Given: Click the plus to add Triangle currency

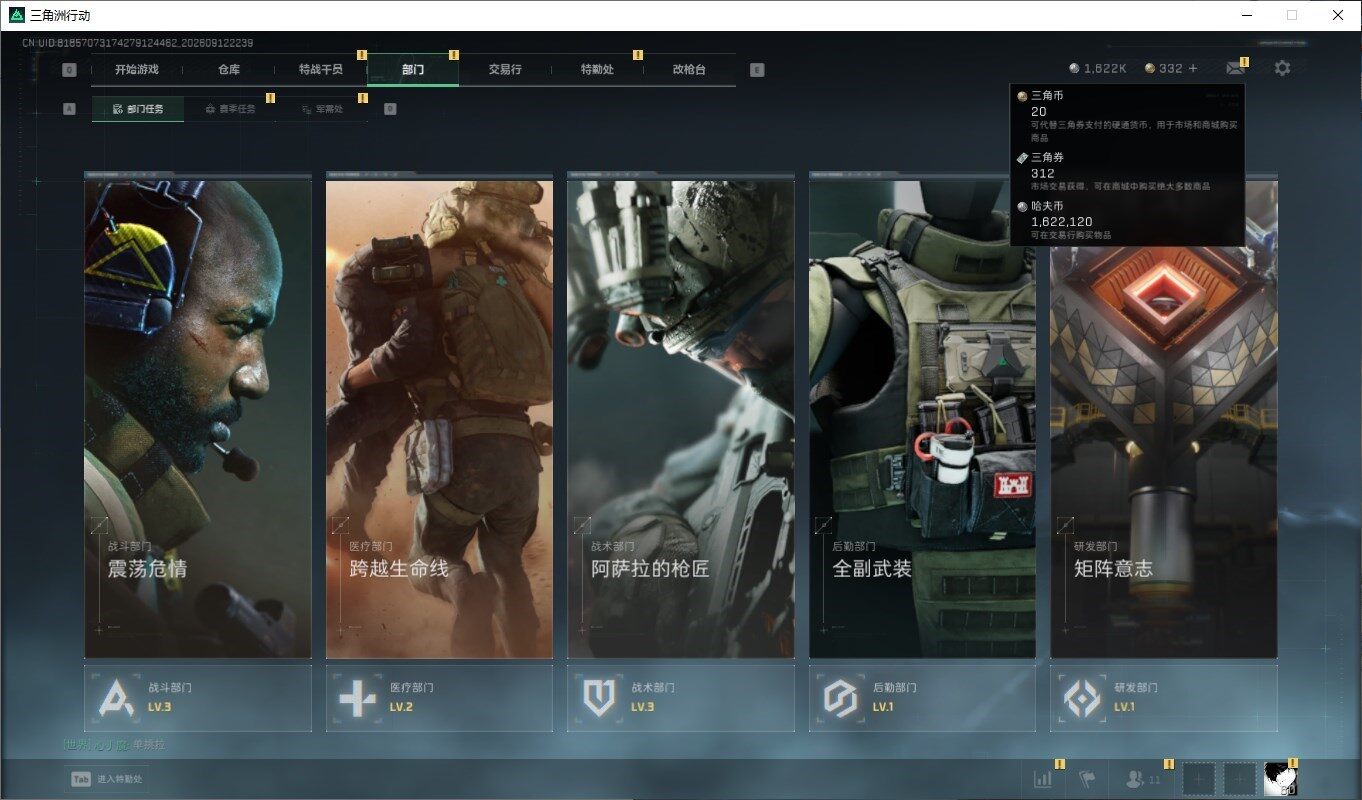Looking at the screenshot, I should [x=1193, y=68].
